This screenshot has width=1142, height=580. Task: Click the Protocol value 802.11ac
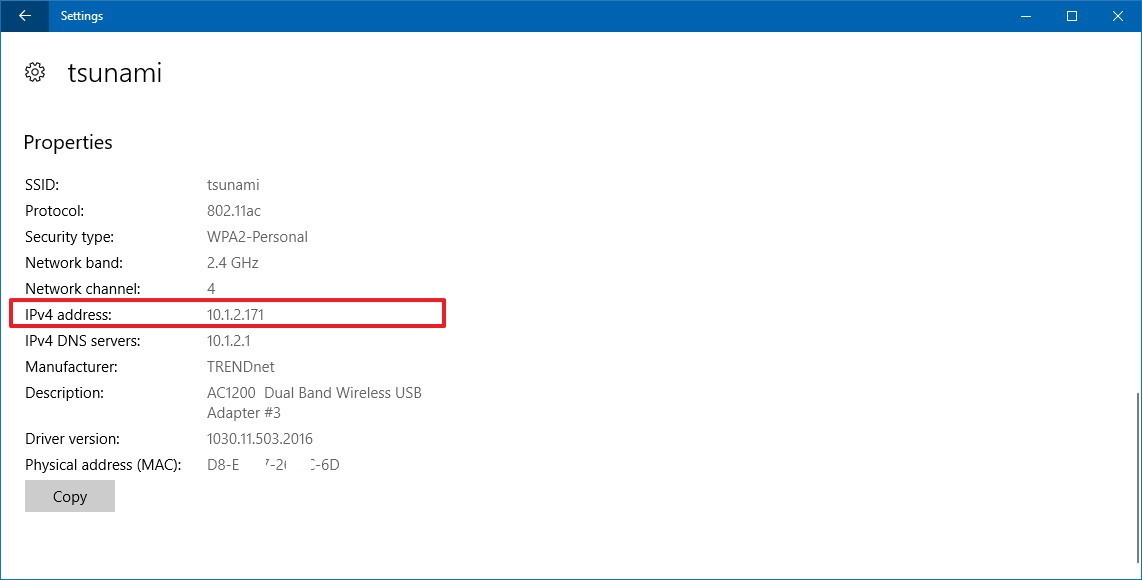tap(234, 211)
